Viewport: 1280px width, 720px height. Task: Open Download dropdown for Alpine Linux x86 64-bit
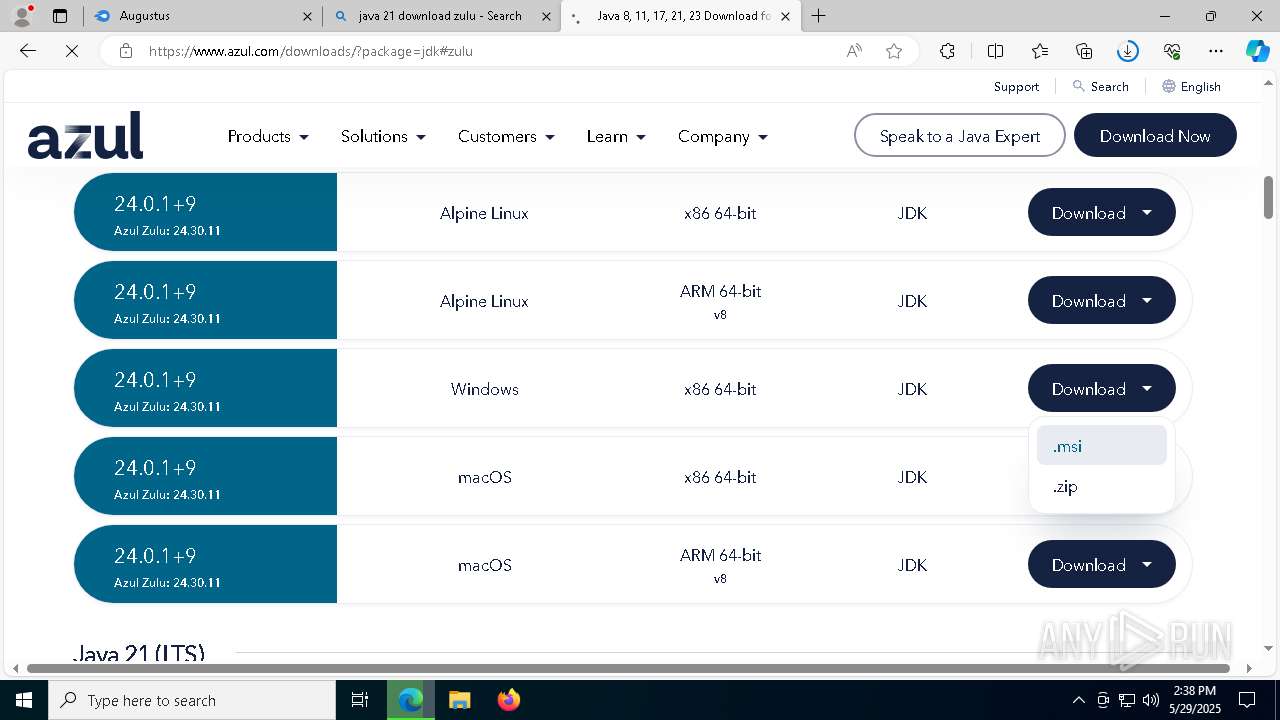click(x=1101, y=213)
